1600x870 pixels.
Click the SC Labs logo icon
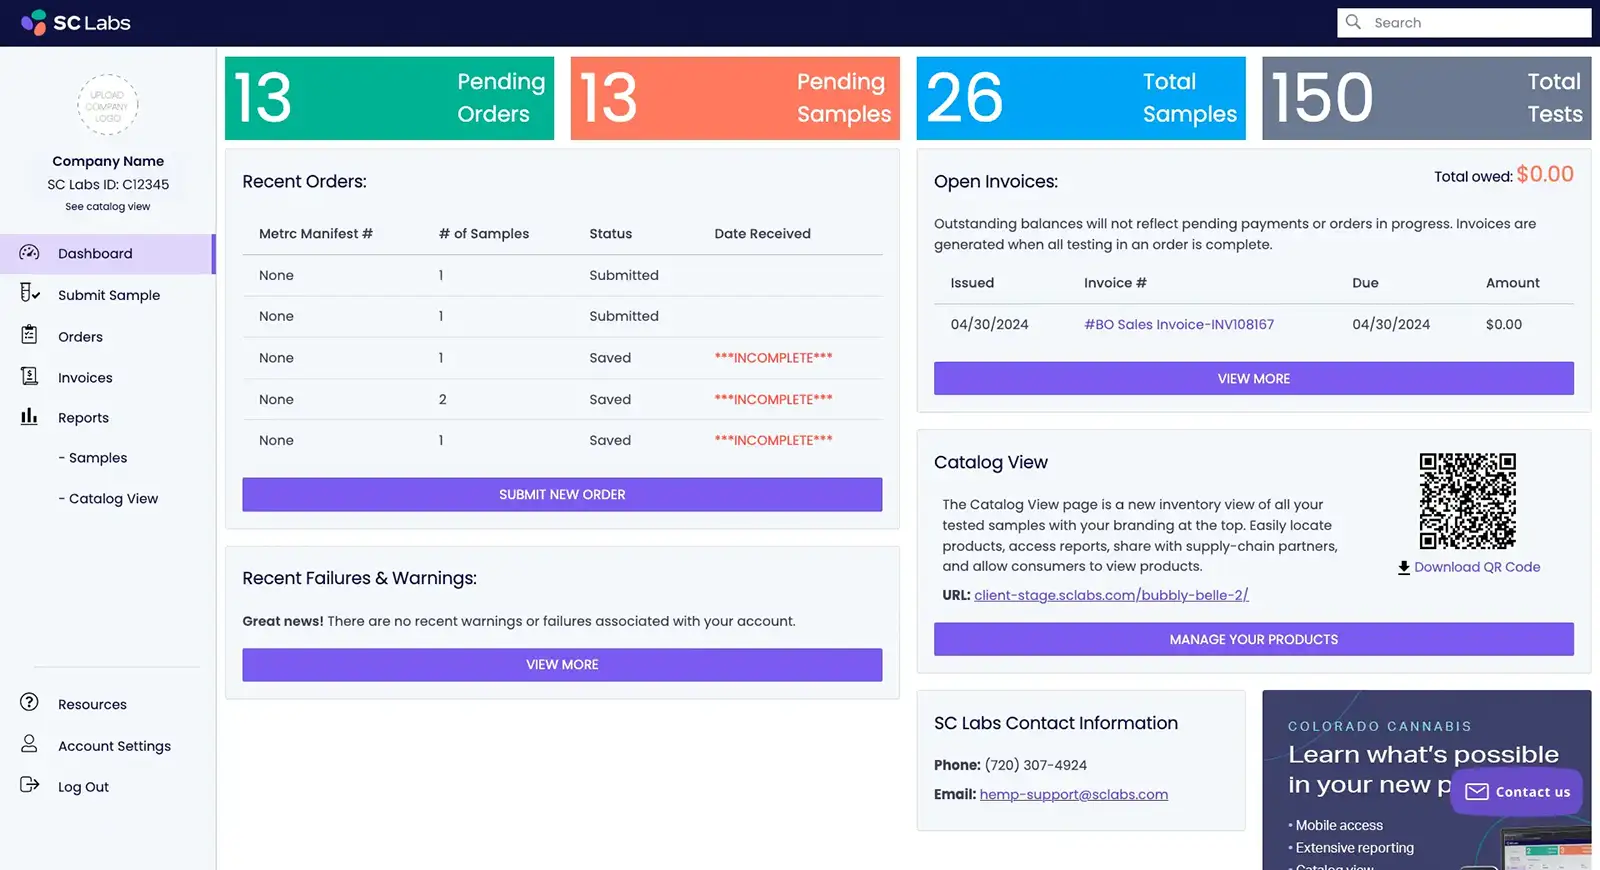(34, 22)
